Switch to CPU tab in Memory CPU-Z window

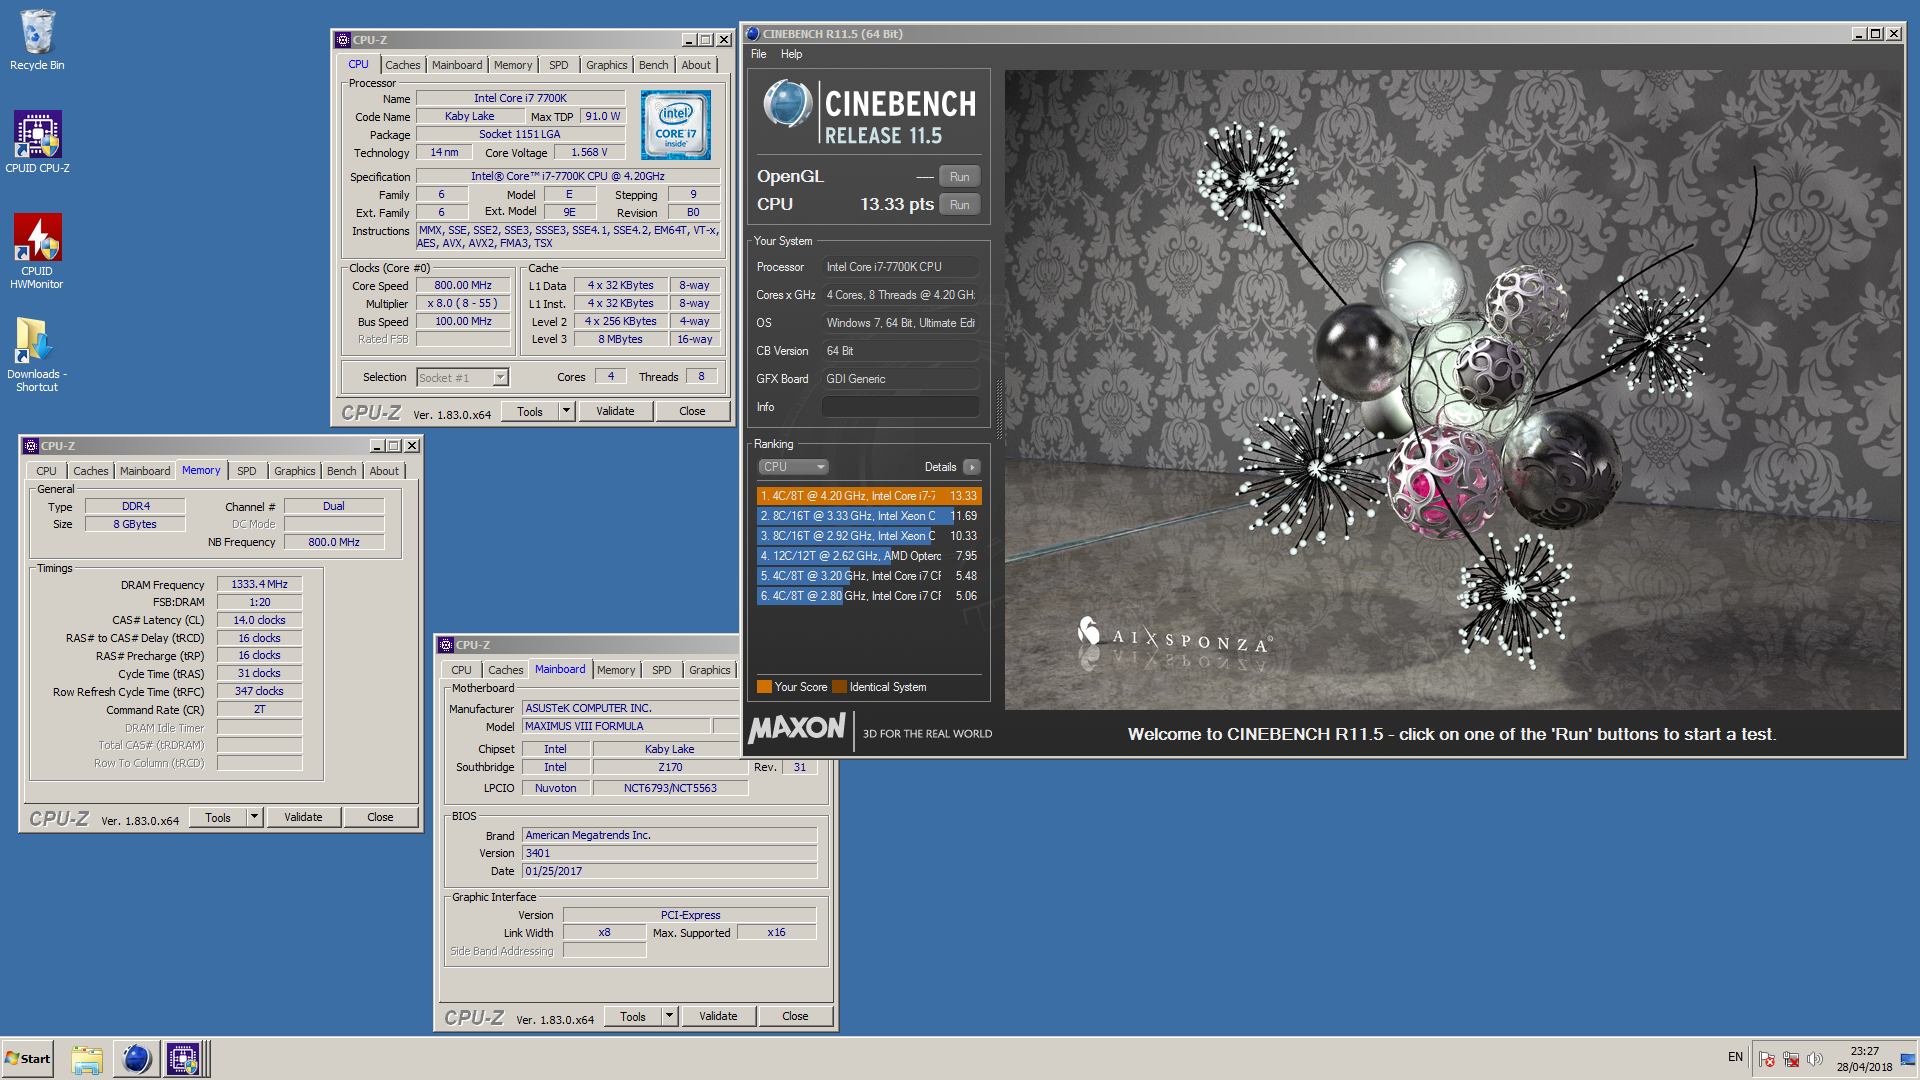[47, 471]
